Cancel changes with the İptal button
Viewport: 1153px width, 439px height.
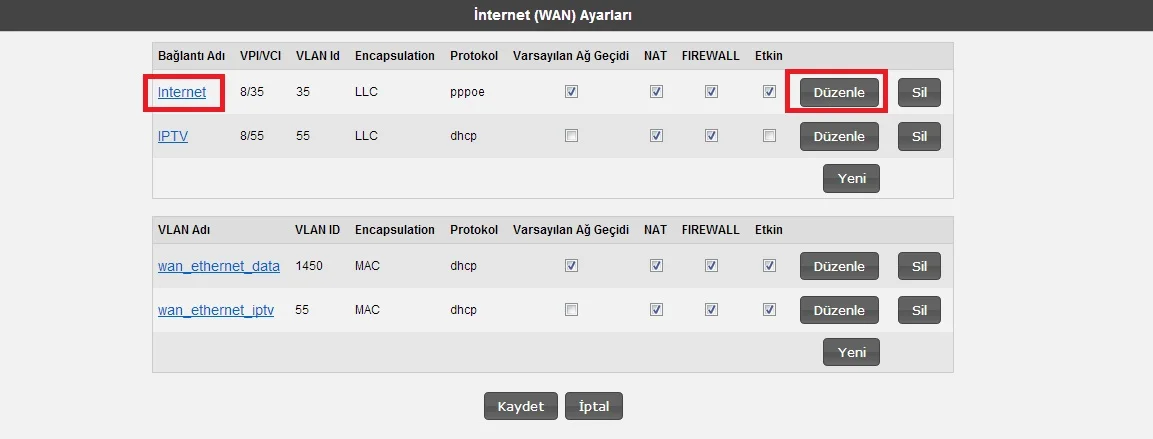tap(594, 406)
